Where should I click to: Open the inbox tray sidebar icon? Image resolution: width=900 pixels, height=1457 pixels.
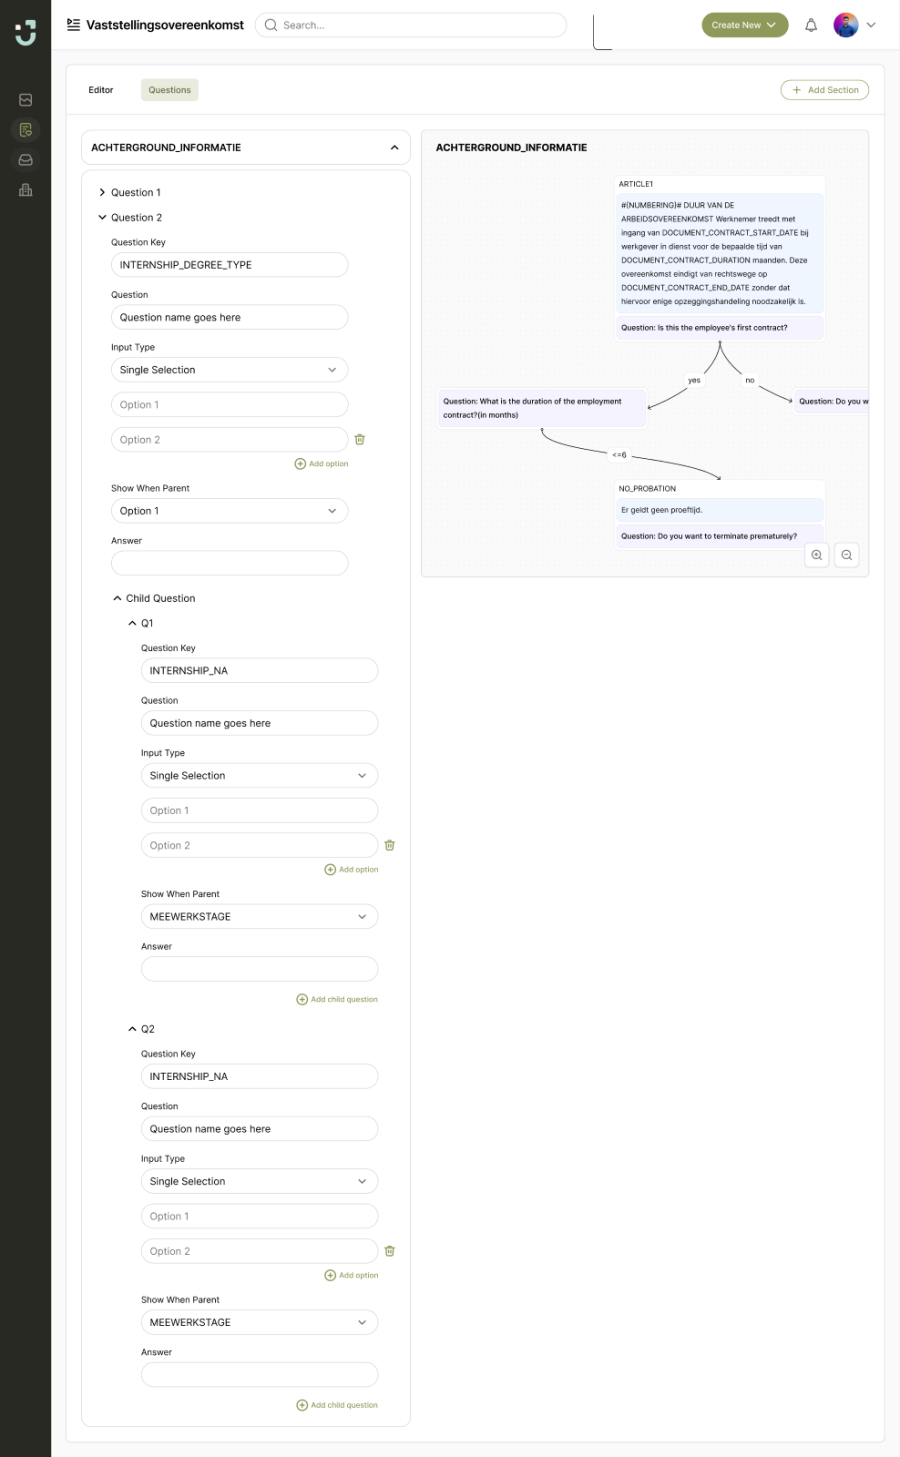click(26, 160)
